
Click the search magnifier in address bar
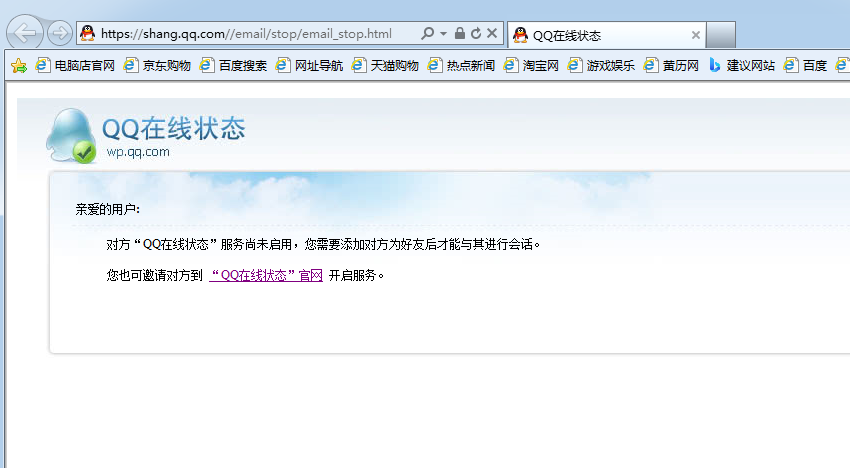coord(428,34)
